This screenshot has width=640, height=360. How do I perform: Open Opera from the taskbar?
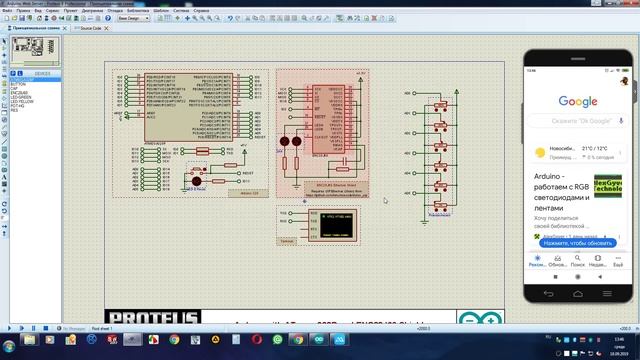257,340
